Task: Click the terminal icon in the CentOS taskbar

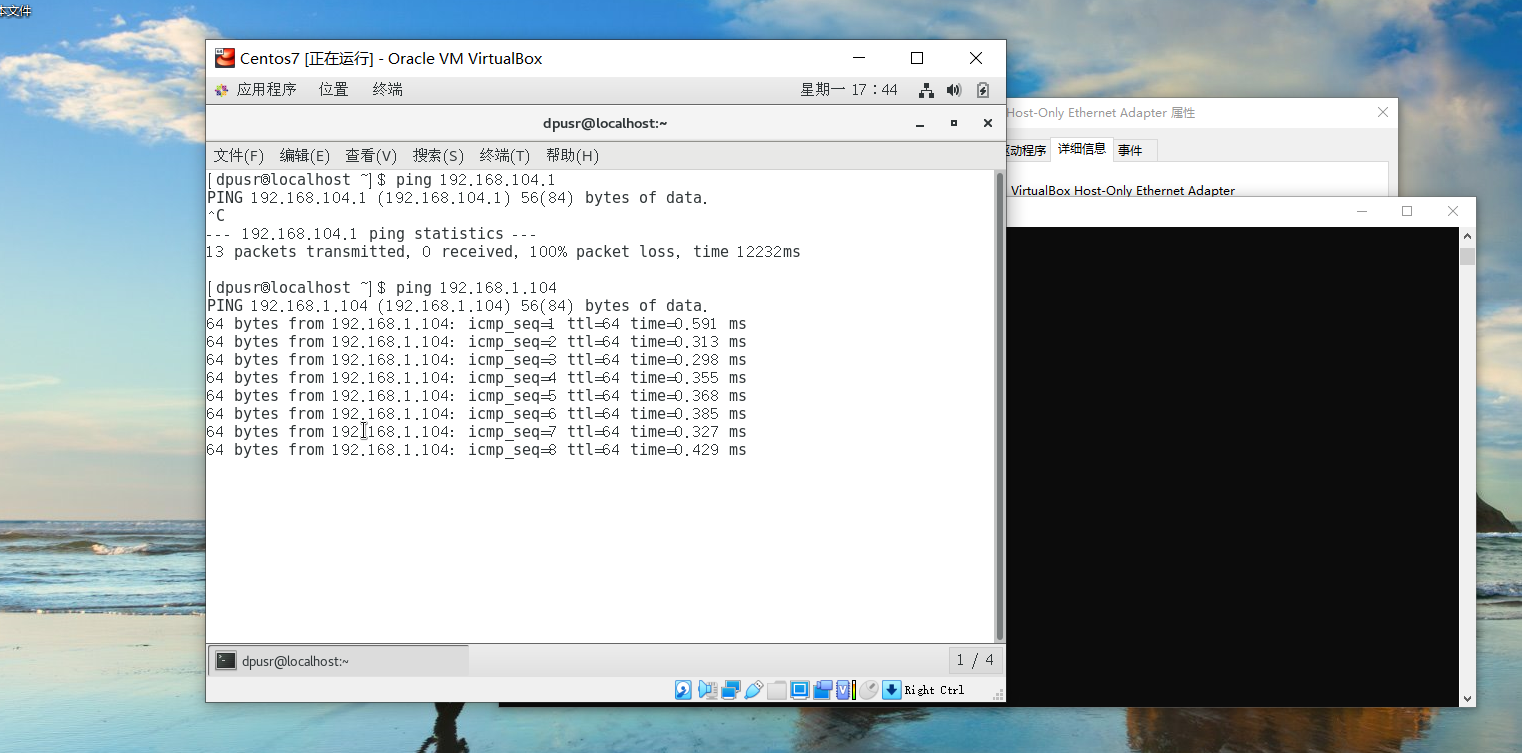Action: tap(226, 661)
